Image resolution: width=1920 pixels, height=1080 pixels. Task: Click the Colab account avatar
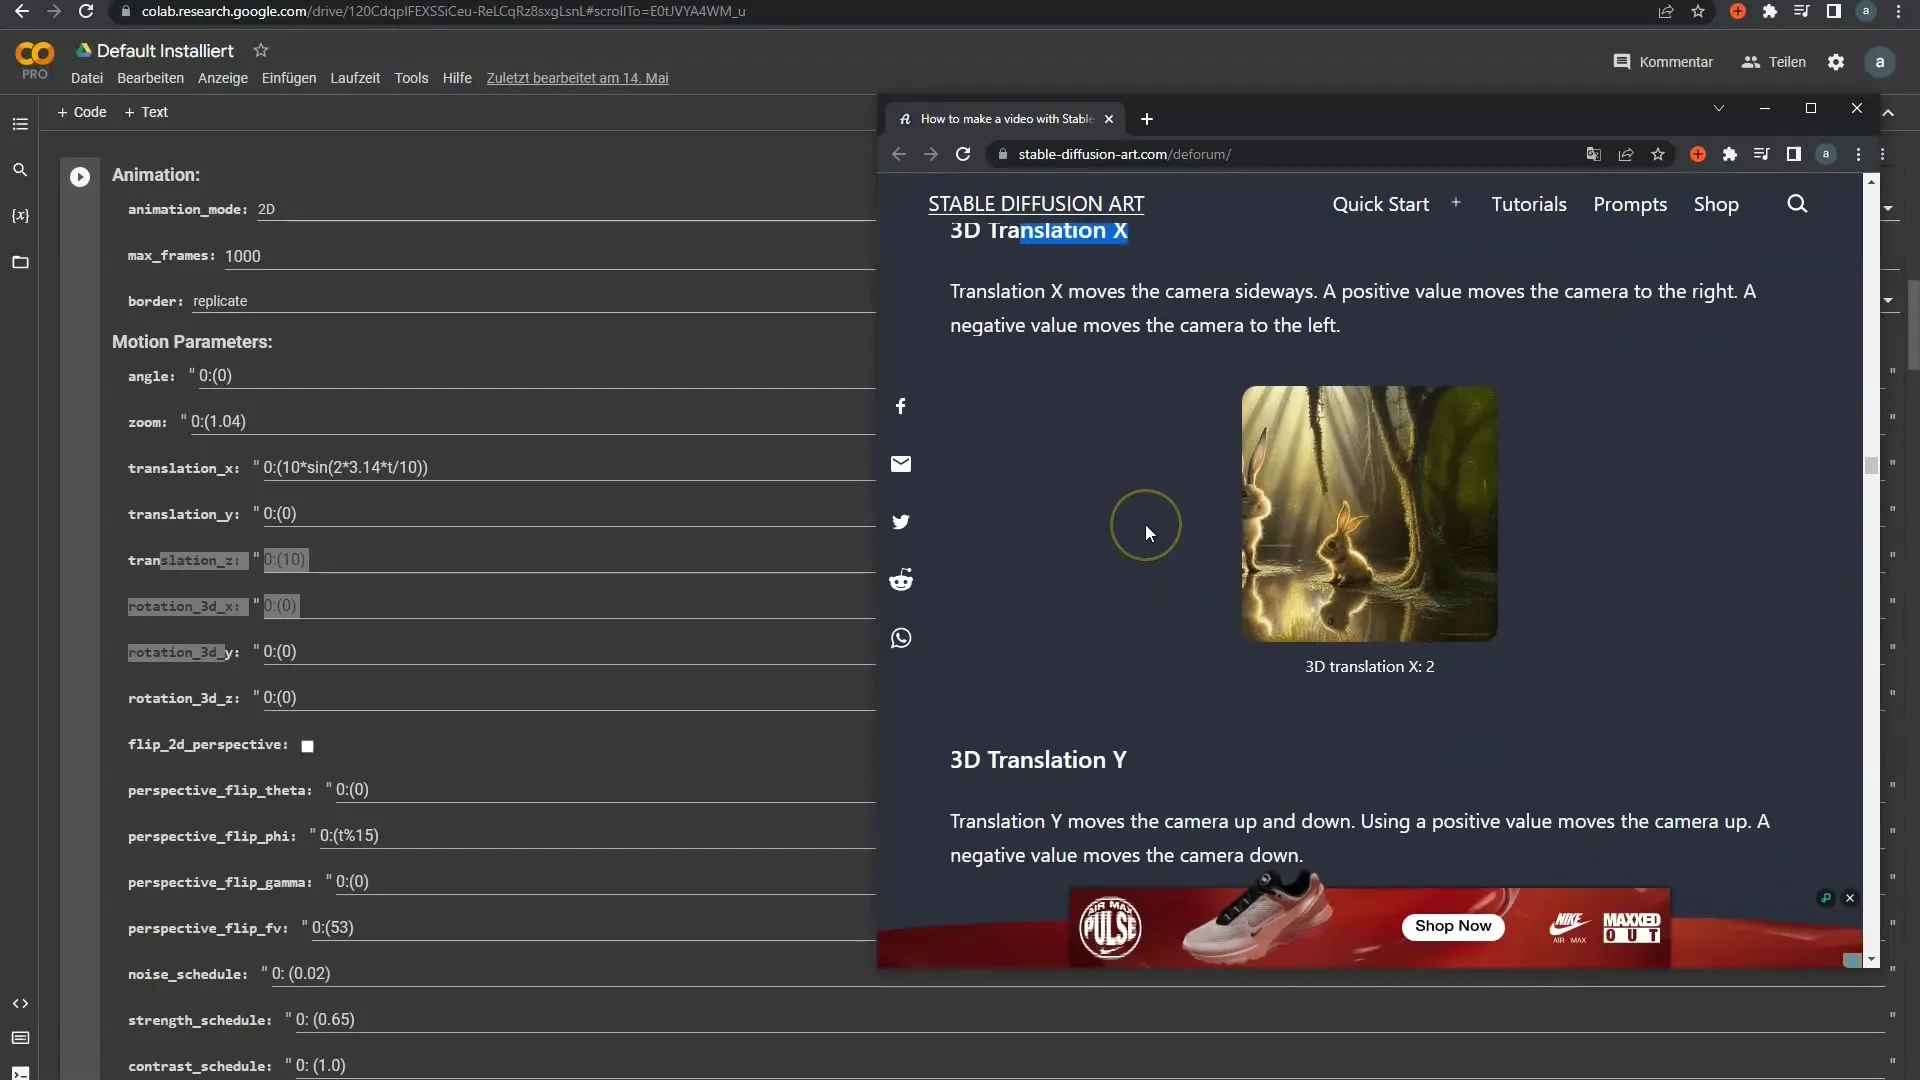coord(1880,62)
